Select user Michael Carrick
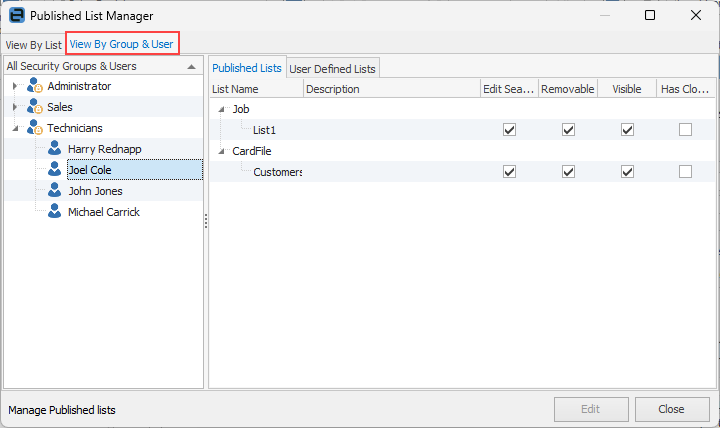 pyautogui.click(x=104, y=212)
